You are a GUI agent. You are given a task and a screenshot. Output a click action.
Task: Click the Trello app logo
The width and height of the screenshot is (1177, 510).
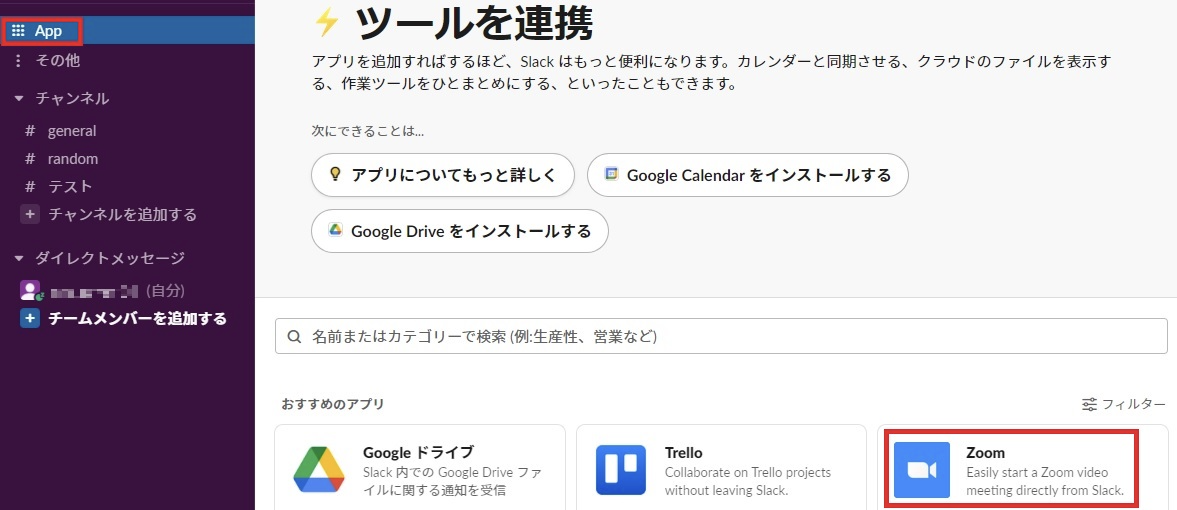[621, 470]
